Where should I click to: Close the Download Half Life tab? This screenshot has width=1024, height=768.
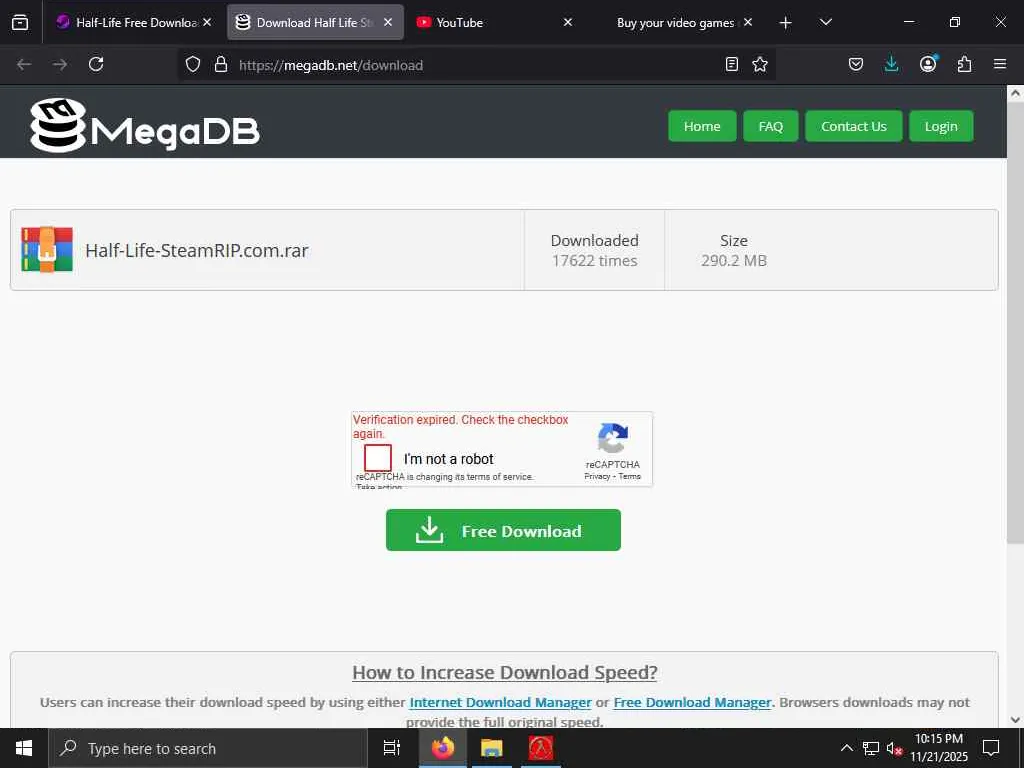(388, 22)
